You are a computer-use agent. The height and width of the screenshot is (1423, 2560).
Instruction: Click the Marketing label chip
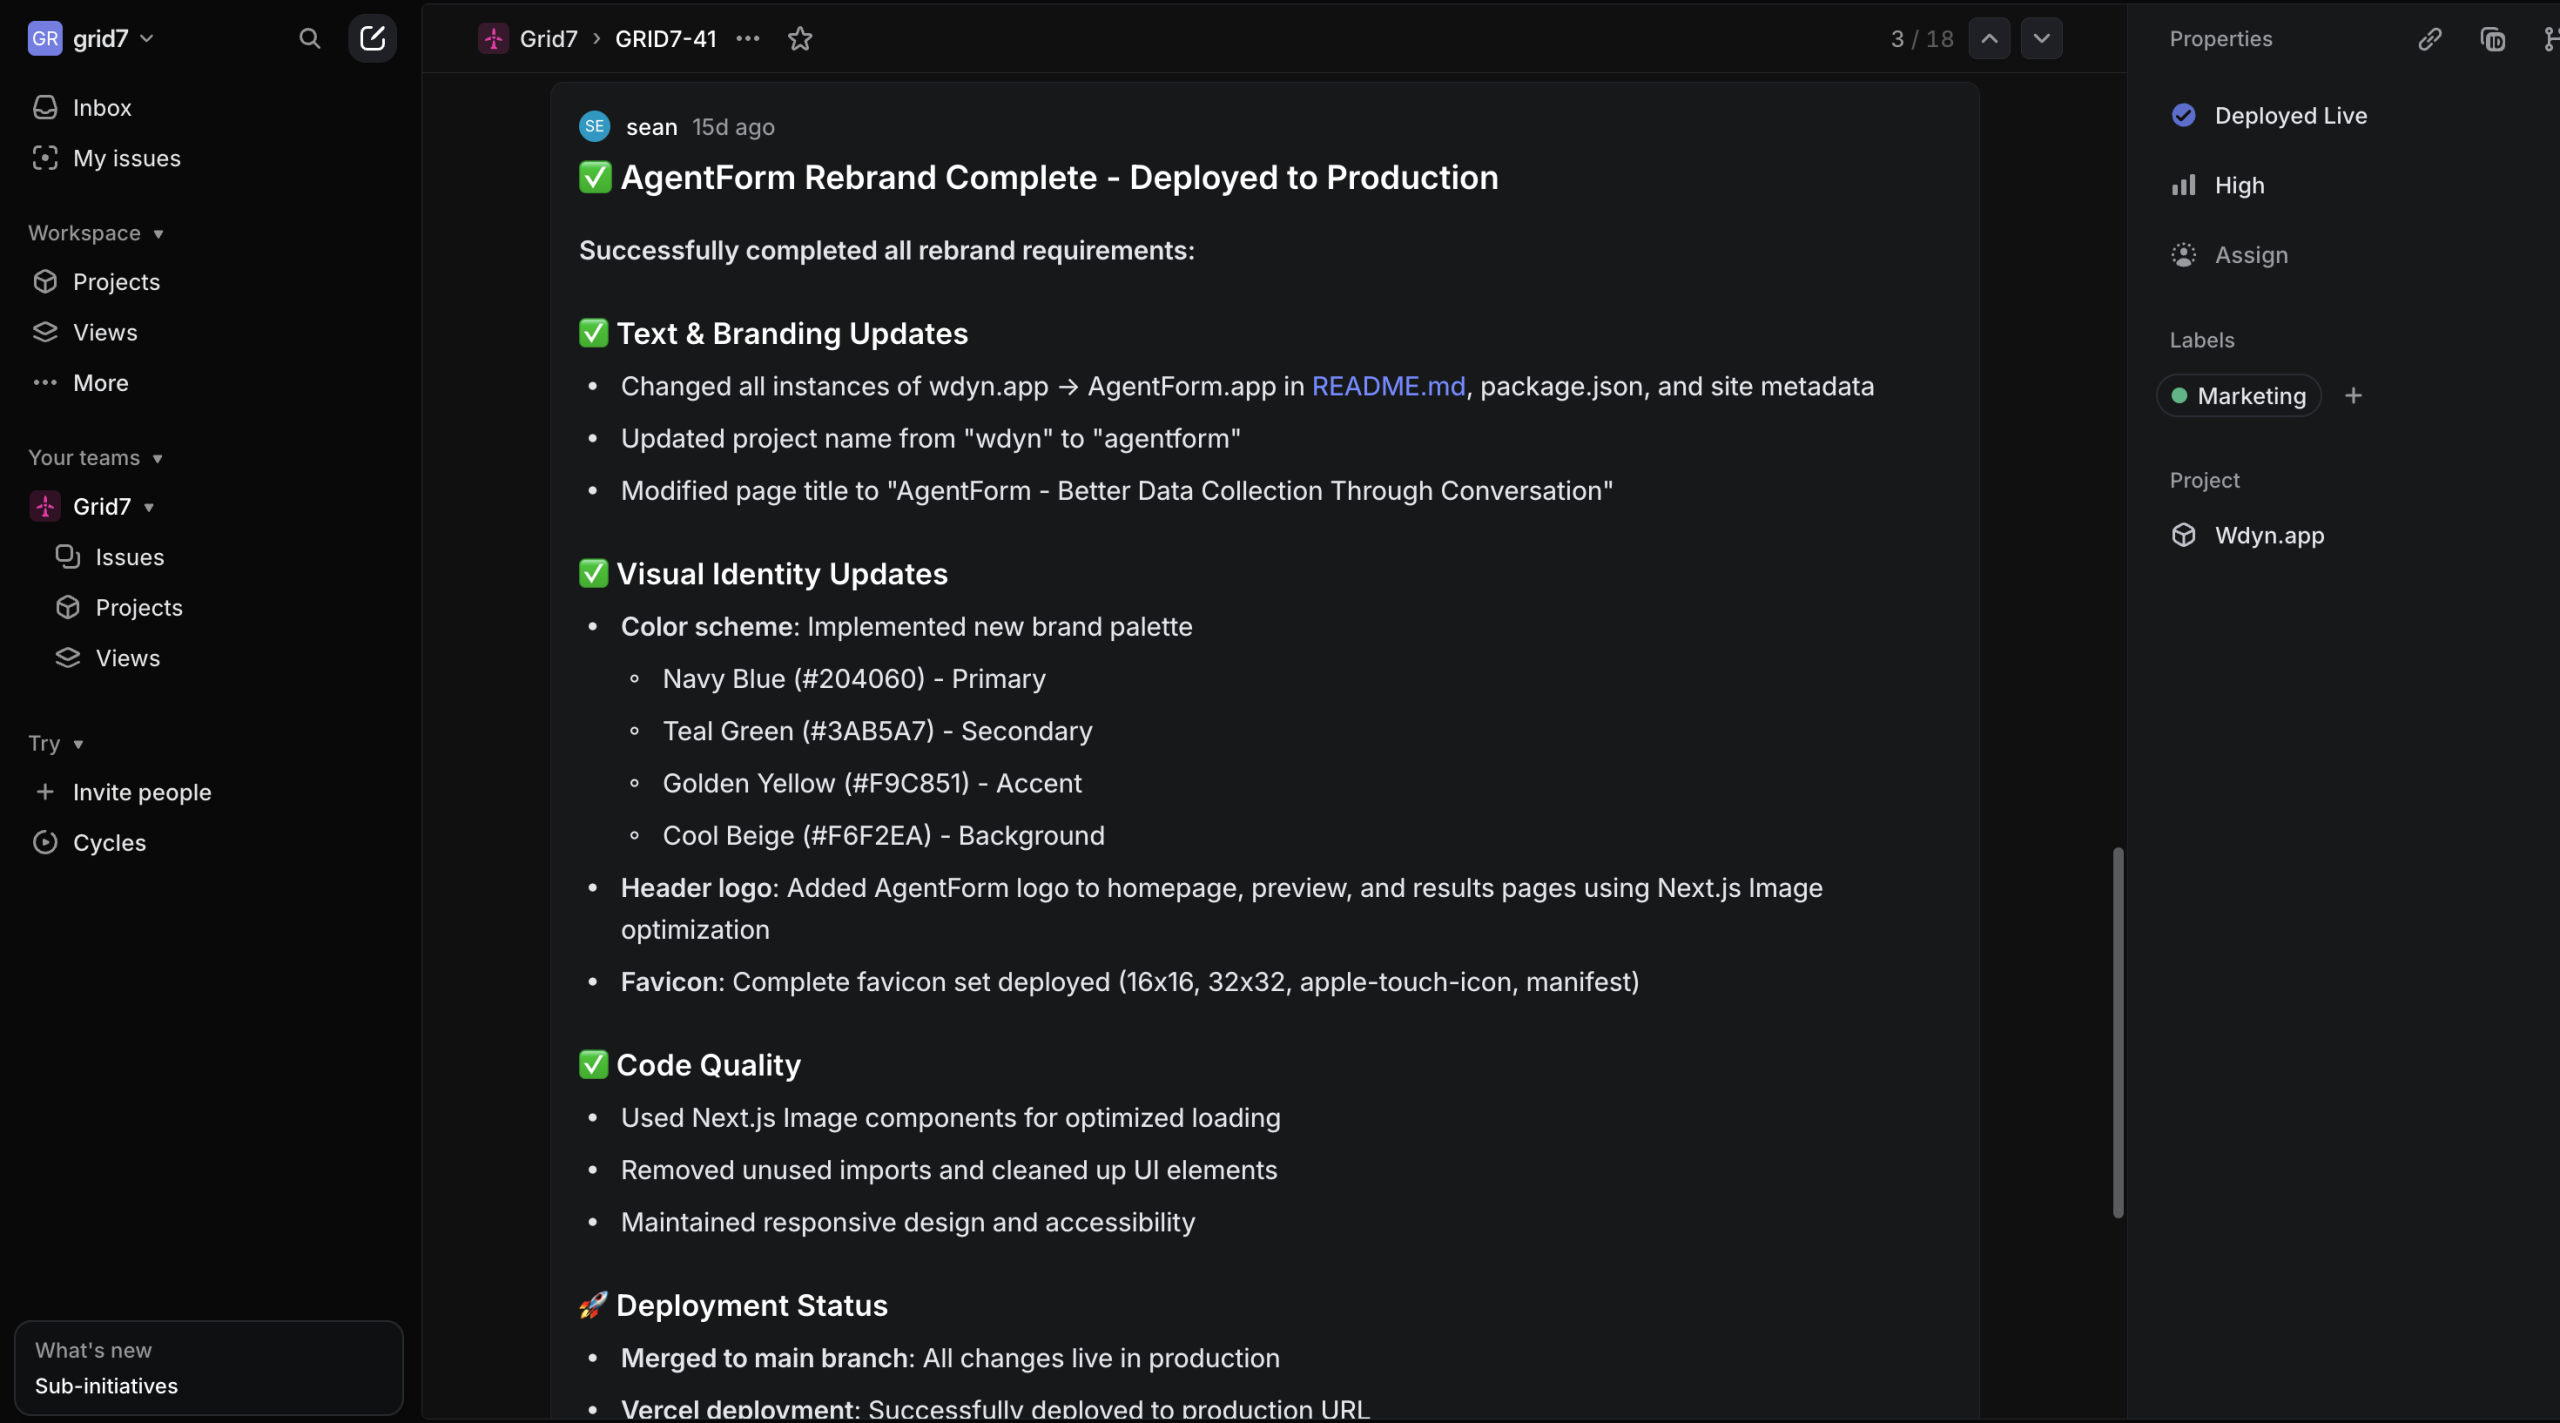(2239, 396)
